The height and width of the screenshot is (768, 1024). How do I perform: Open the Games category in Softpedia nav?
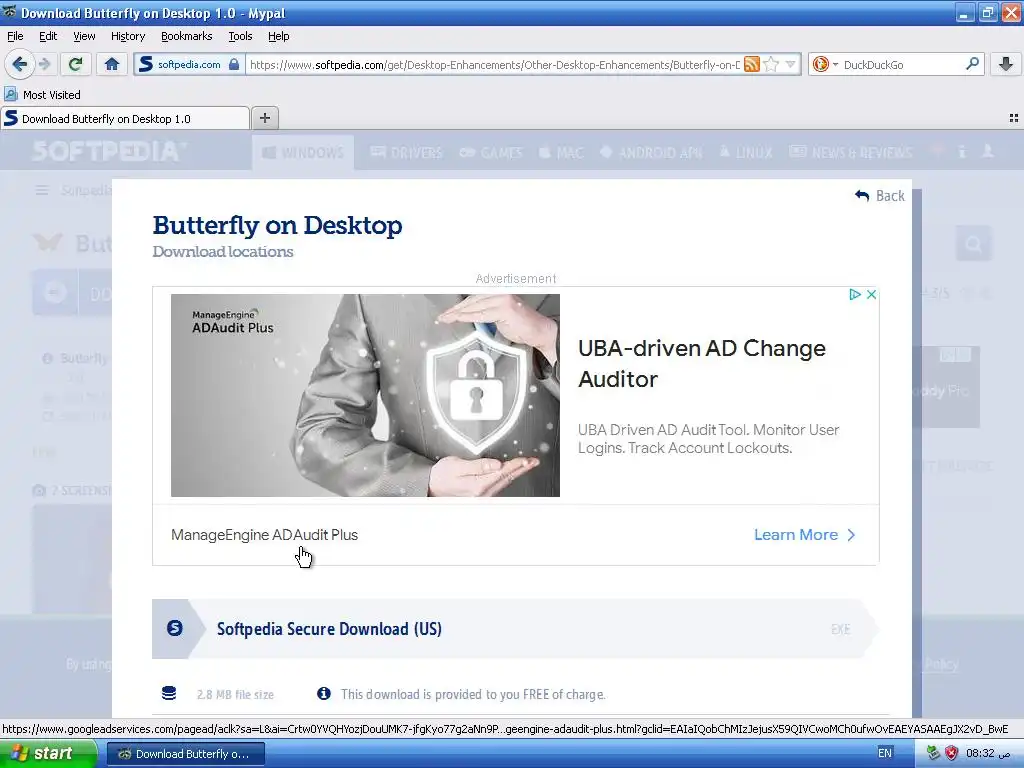(x=490, y=153)
